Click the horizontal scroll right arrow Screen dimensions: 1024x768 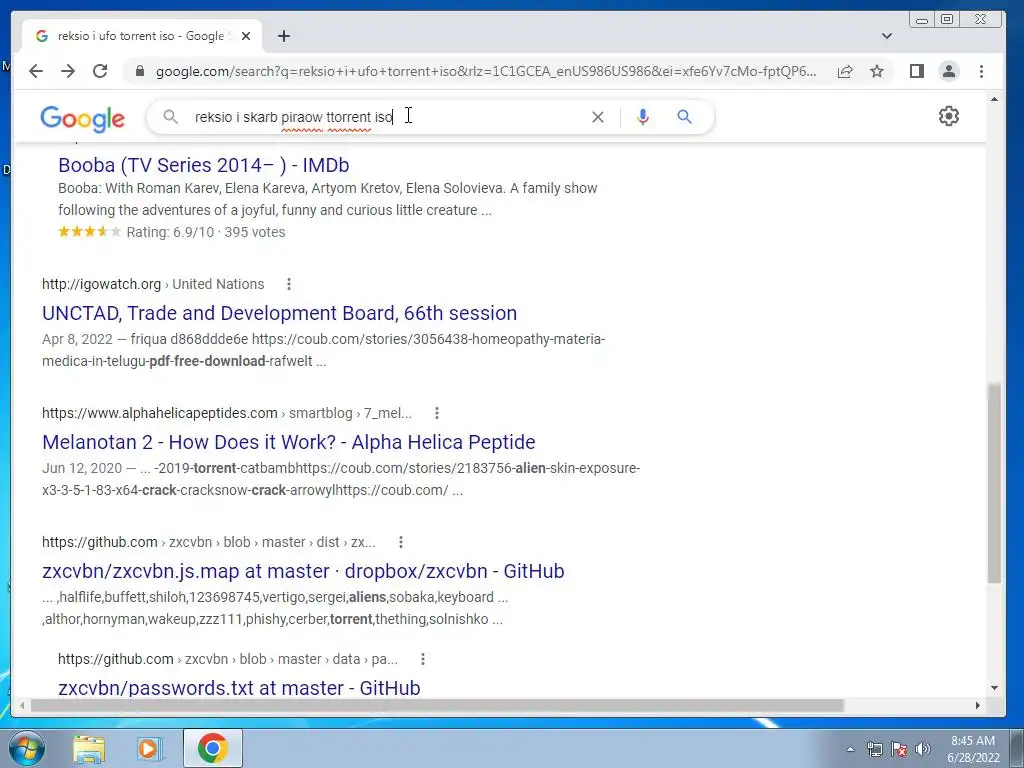pos(978,706)
